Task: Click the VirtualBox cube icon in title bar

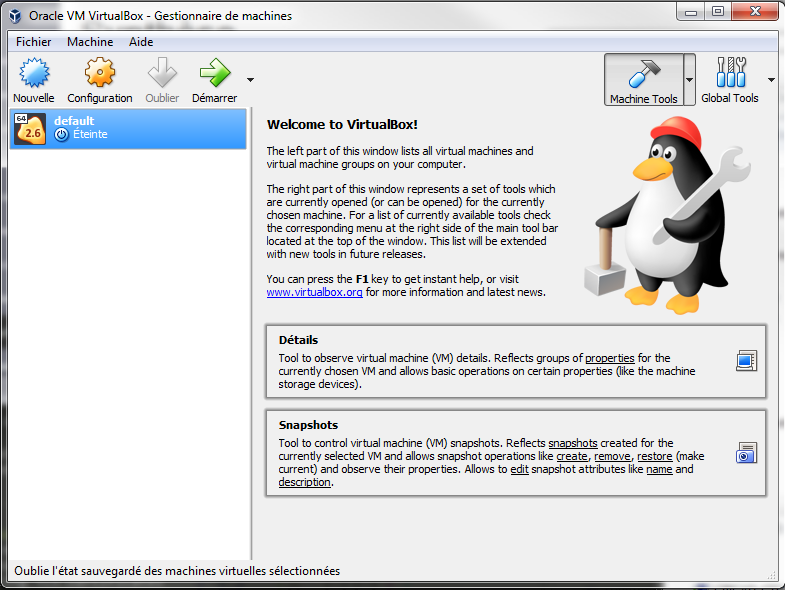Action: pos(15,16)
